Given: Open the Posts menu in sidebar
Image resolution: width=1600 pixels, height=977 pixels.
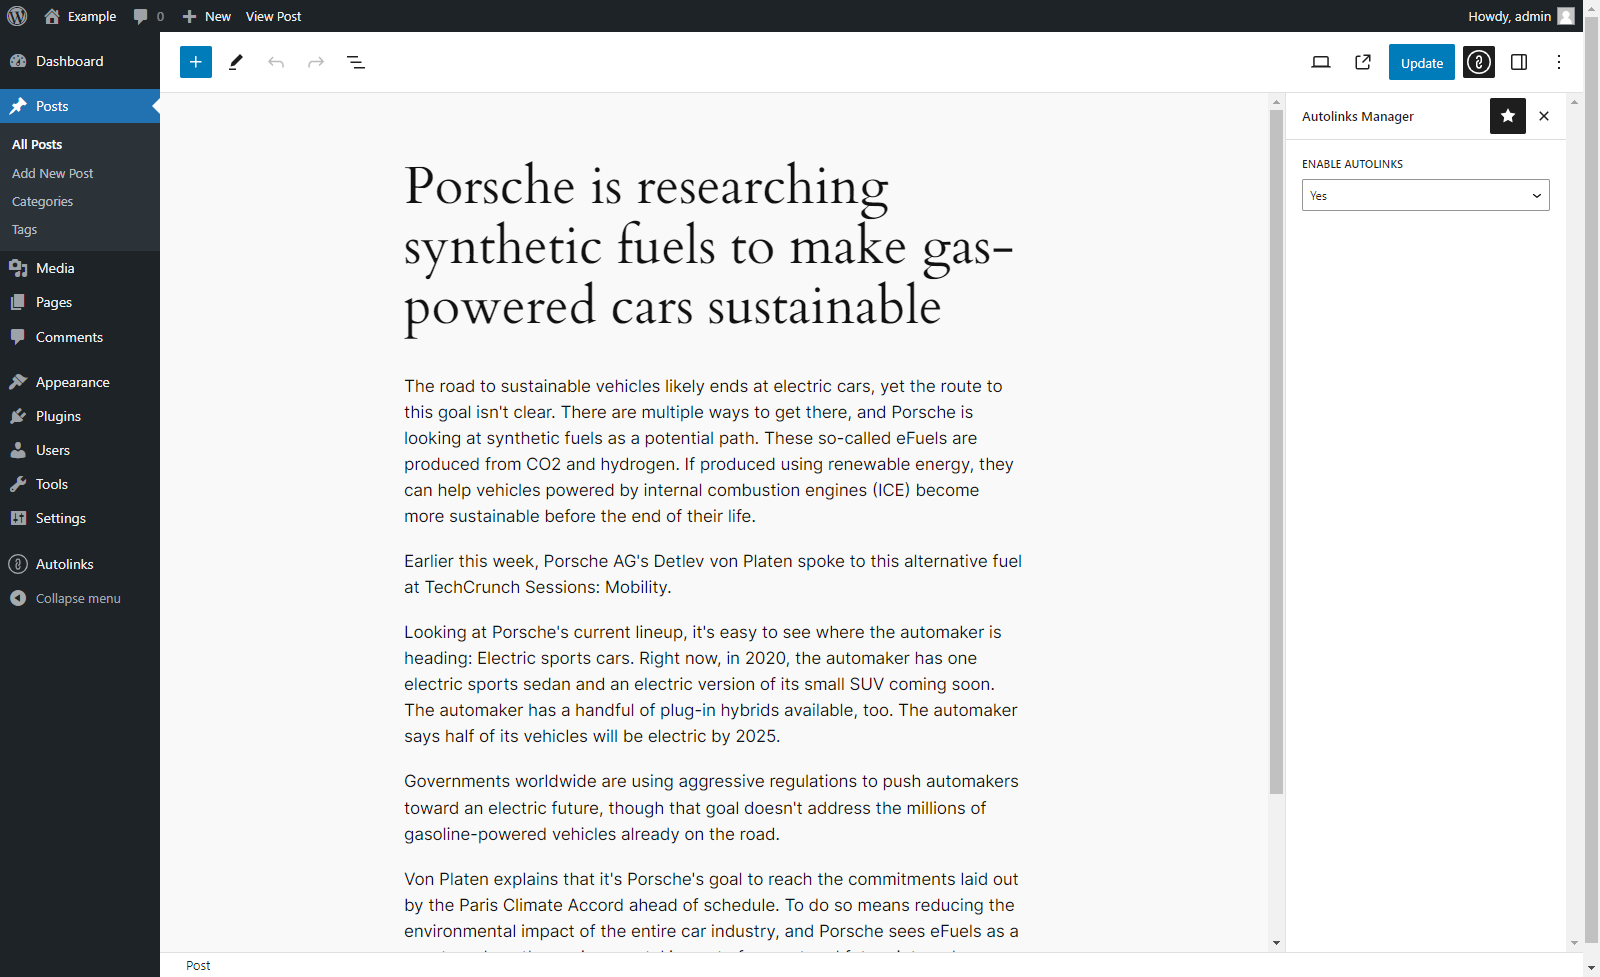Looking at the screenshot, I should point(80,106).
